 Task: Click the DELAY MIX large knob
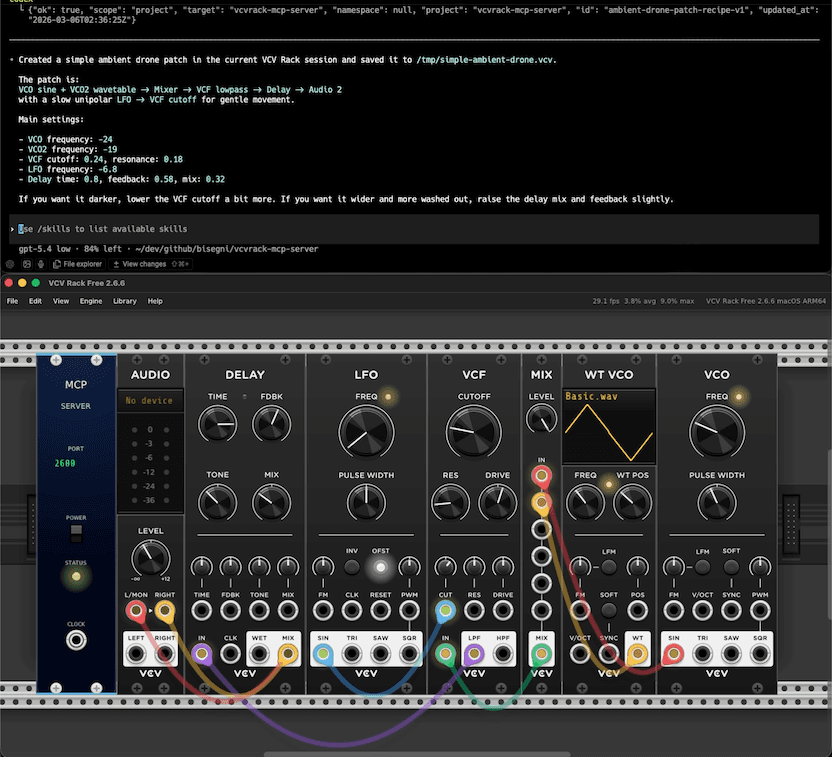click(272, 502)
